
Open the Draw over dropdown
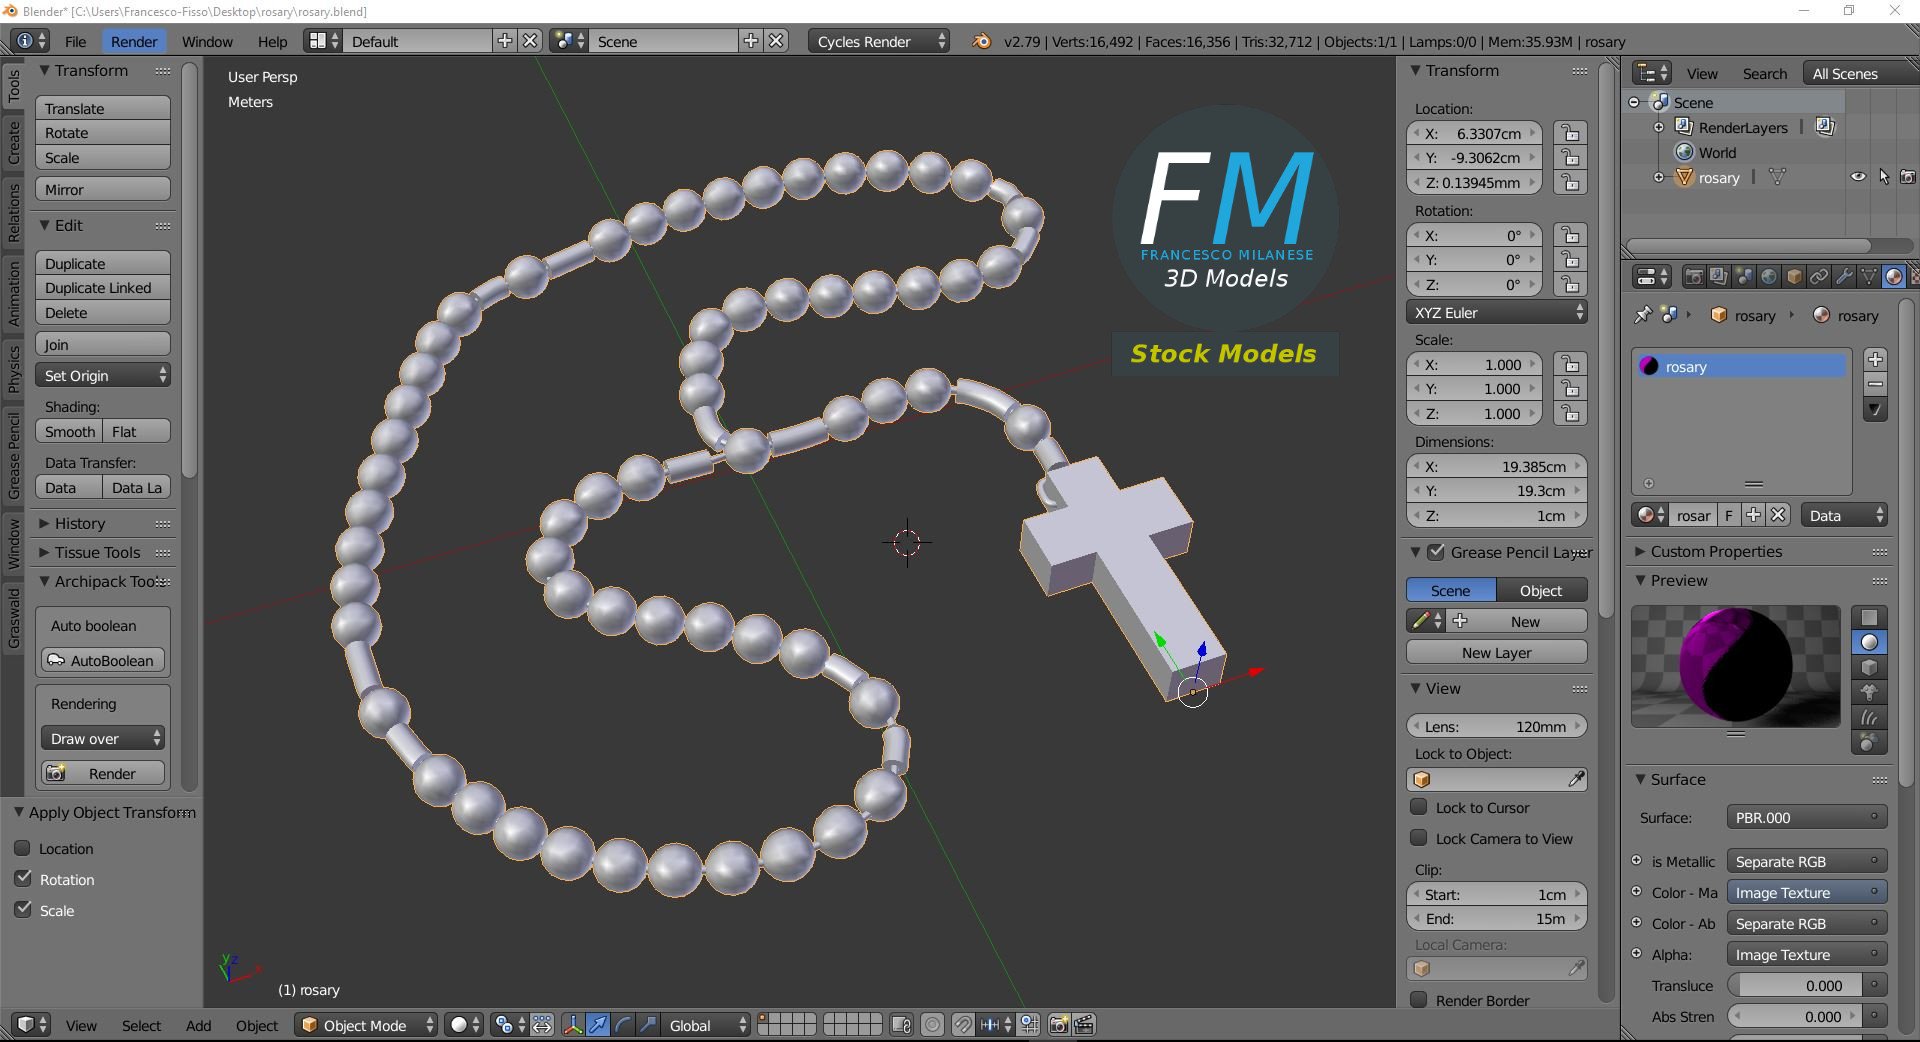103,738
